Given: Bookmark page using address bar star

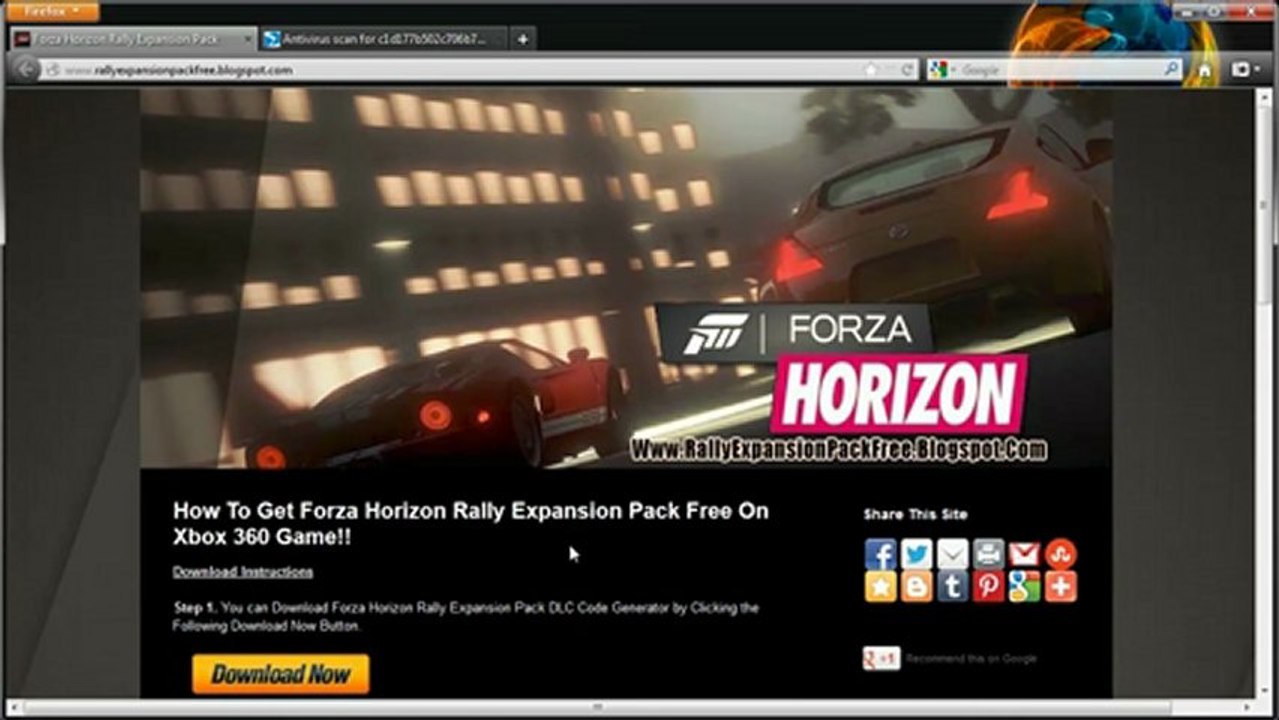Looking at the screenshot, I should pyautogui.click(x=871, y=70).
